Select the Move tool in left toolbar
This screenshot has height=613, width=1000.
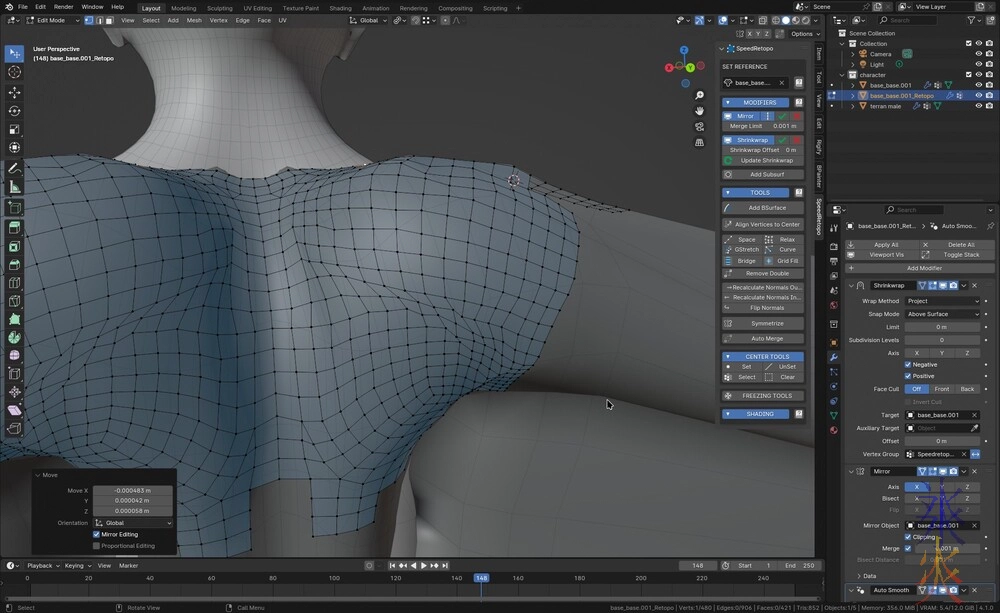tap(15, 92)
